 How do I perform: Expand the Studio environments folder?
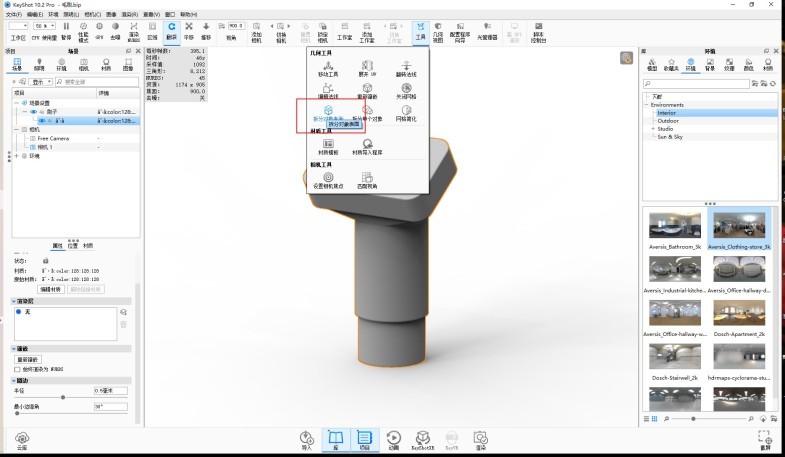(652, 128)
